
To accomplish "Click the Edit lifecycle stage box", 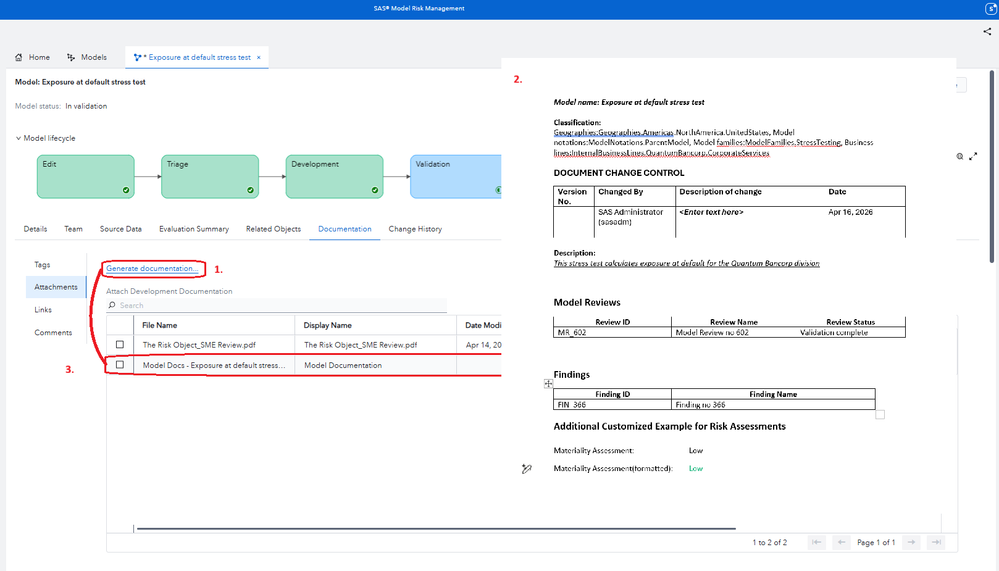I will pyautogui.click(x=85, y=177).
